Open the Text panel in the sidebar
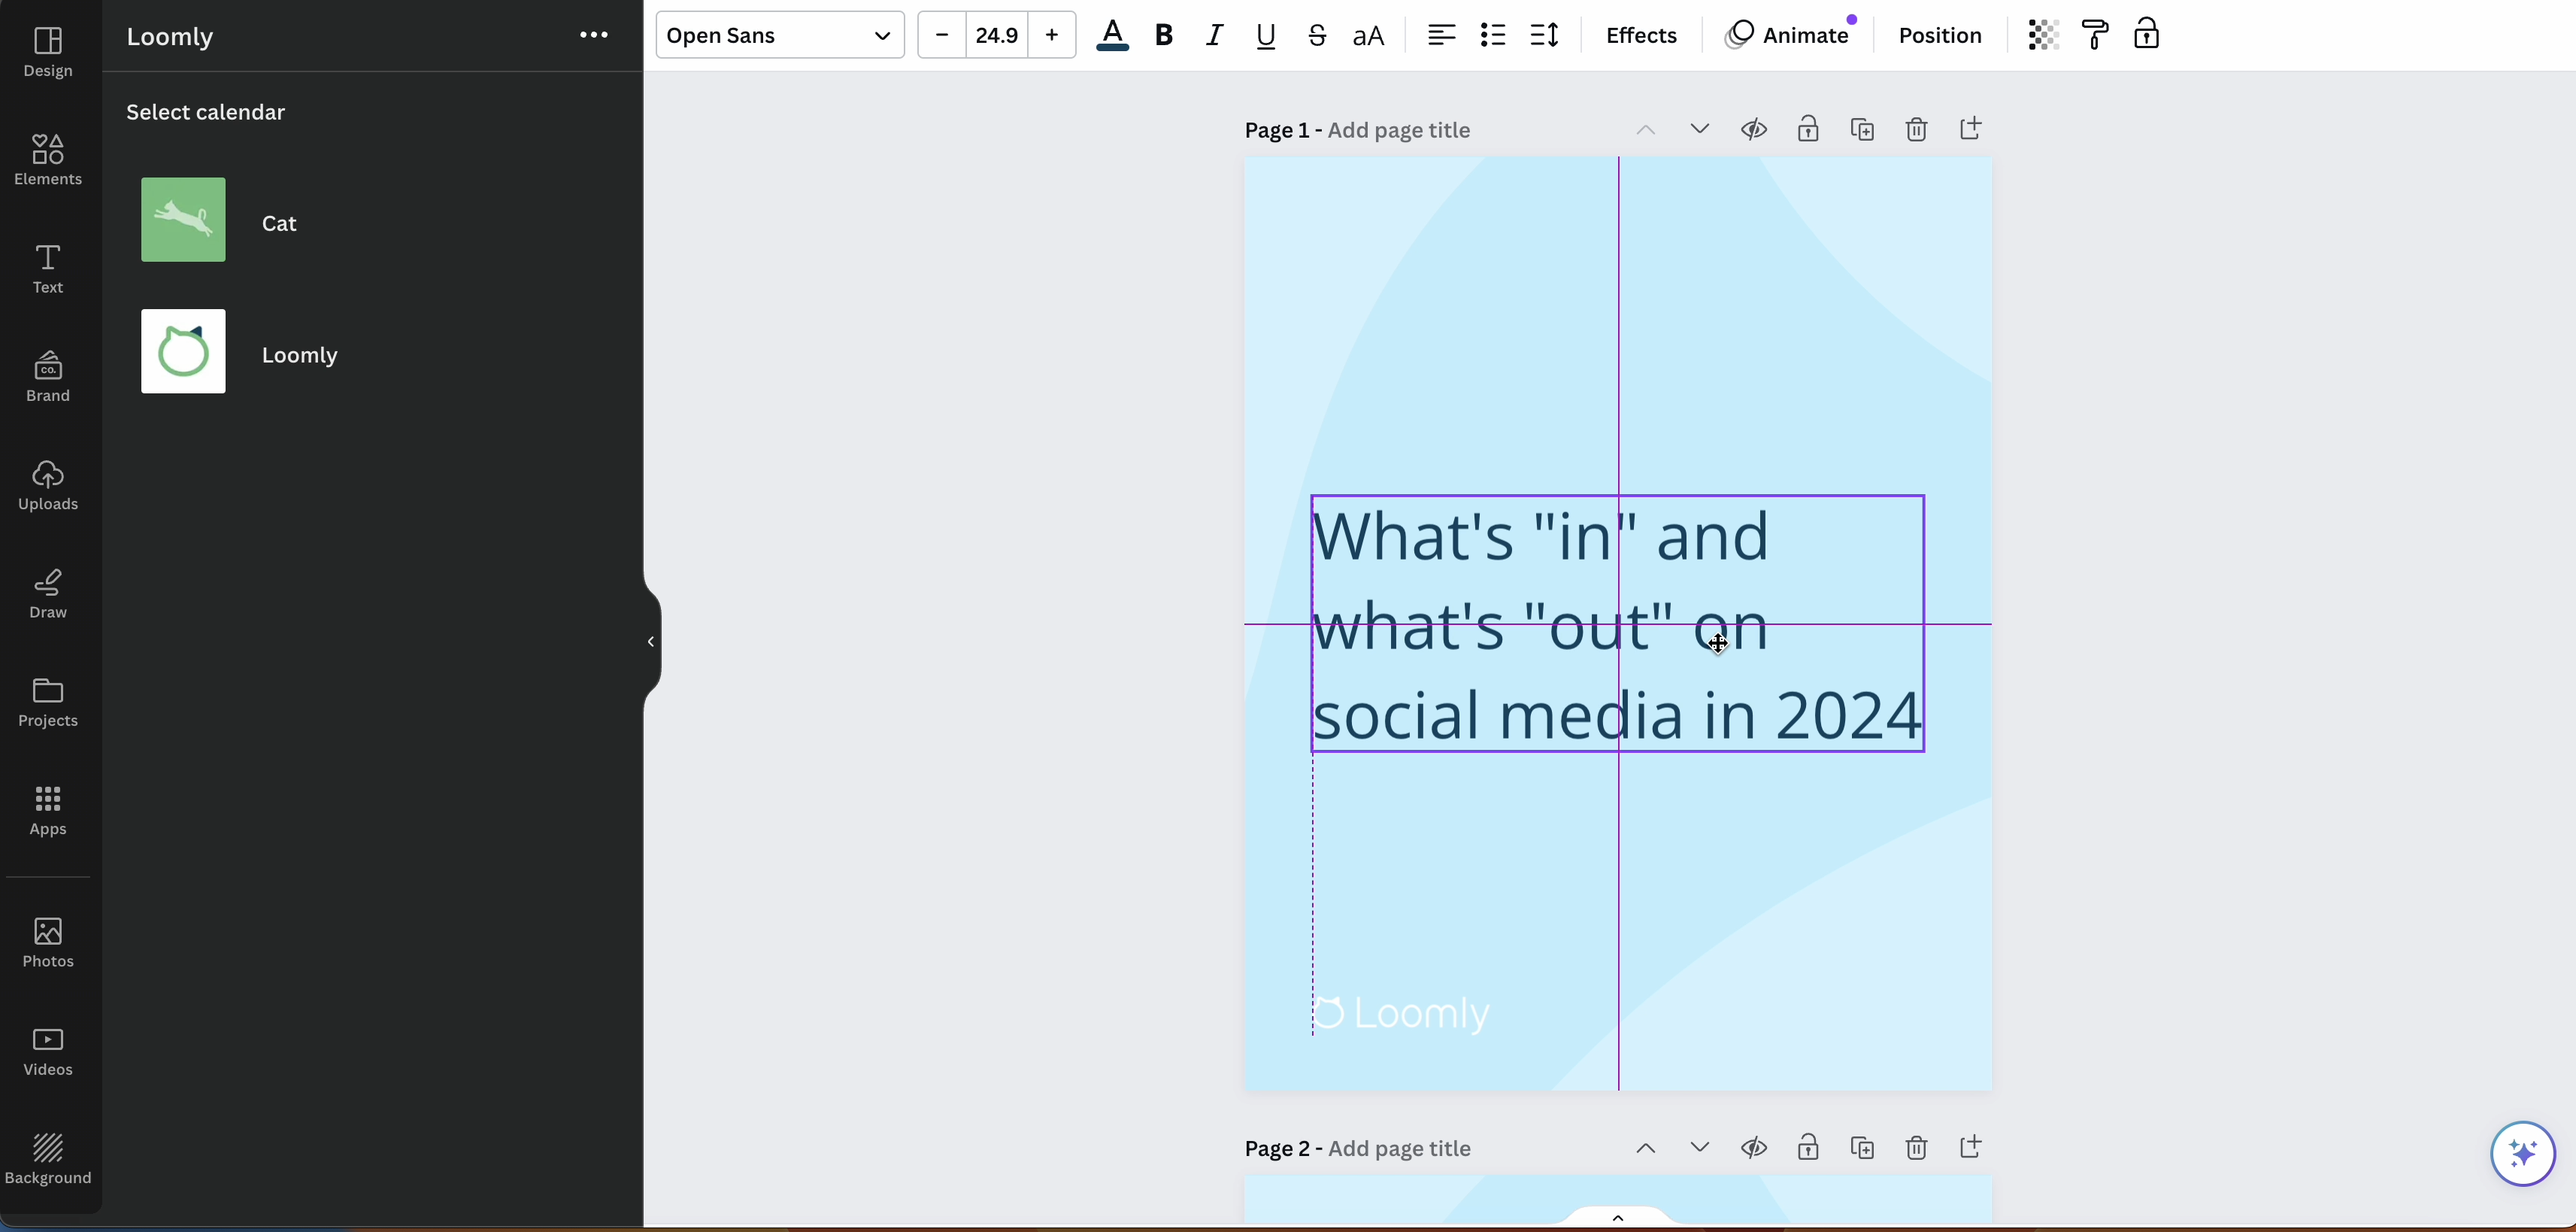Image resolution: width=2576 pixels, height=1232 pixels. point(47,268)
